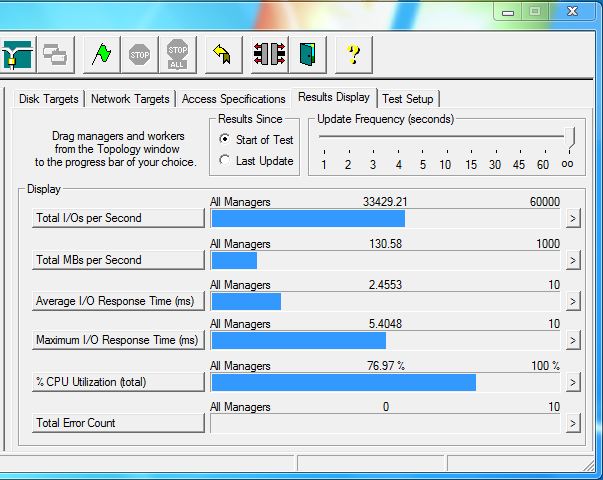The width and height of the screenshot is (603, 480).
Task: Click the % CPU Utilization (total) button
Action: (118, 382)
